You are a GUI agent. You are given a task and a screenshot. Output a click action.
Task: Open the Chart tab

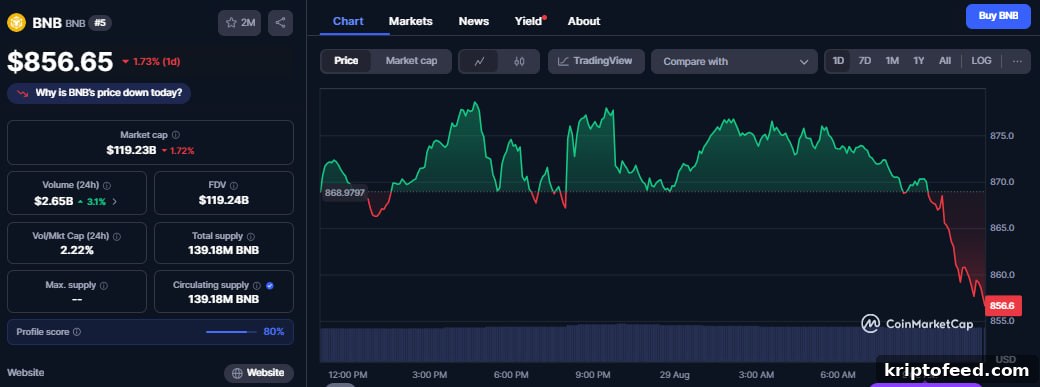pos(348,21)
